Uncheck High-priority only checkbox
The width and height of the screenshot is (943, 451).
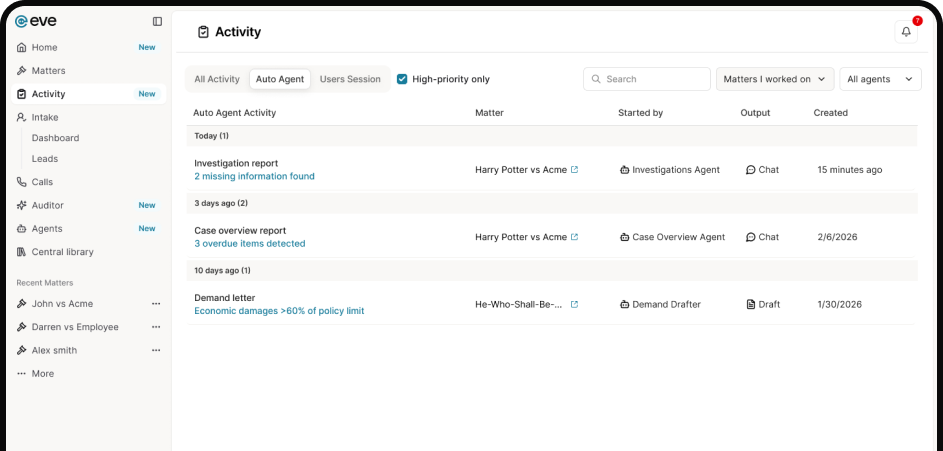click(x=402, y=79)
